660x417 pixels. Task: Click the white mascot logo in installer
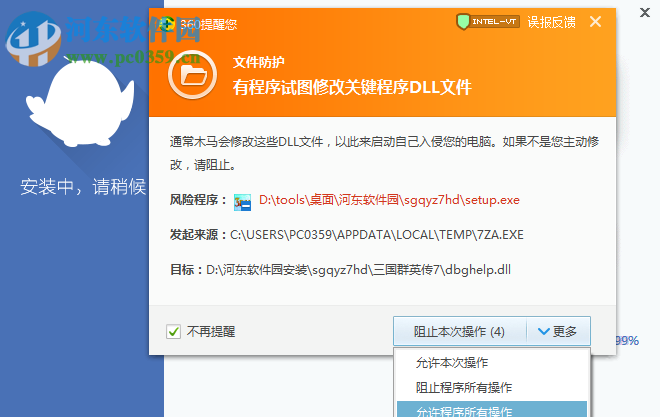tap(81, 102)
